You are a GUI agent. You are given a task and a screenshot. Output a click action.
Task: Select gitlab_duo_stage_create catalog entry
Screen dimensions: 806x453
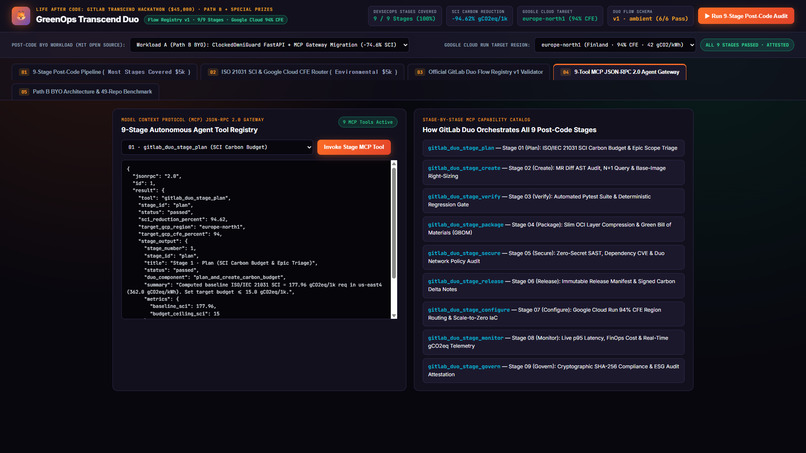point(553,172)
